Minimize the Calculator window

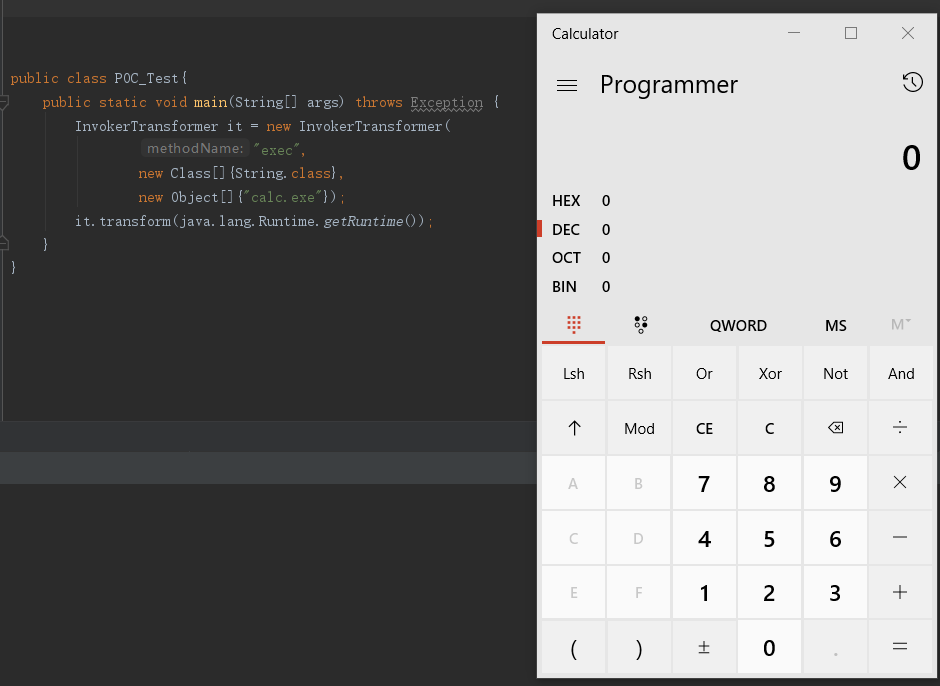coord(794,33)
